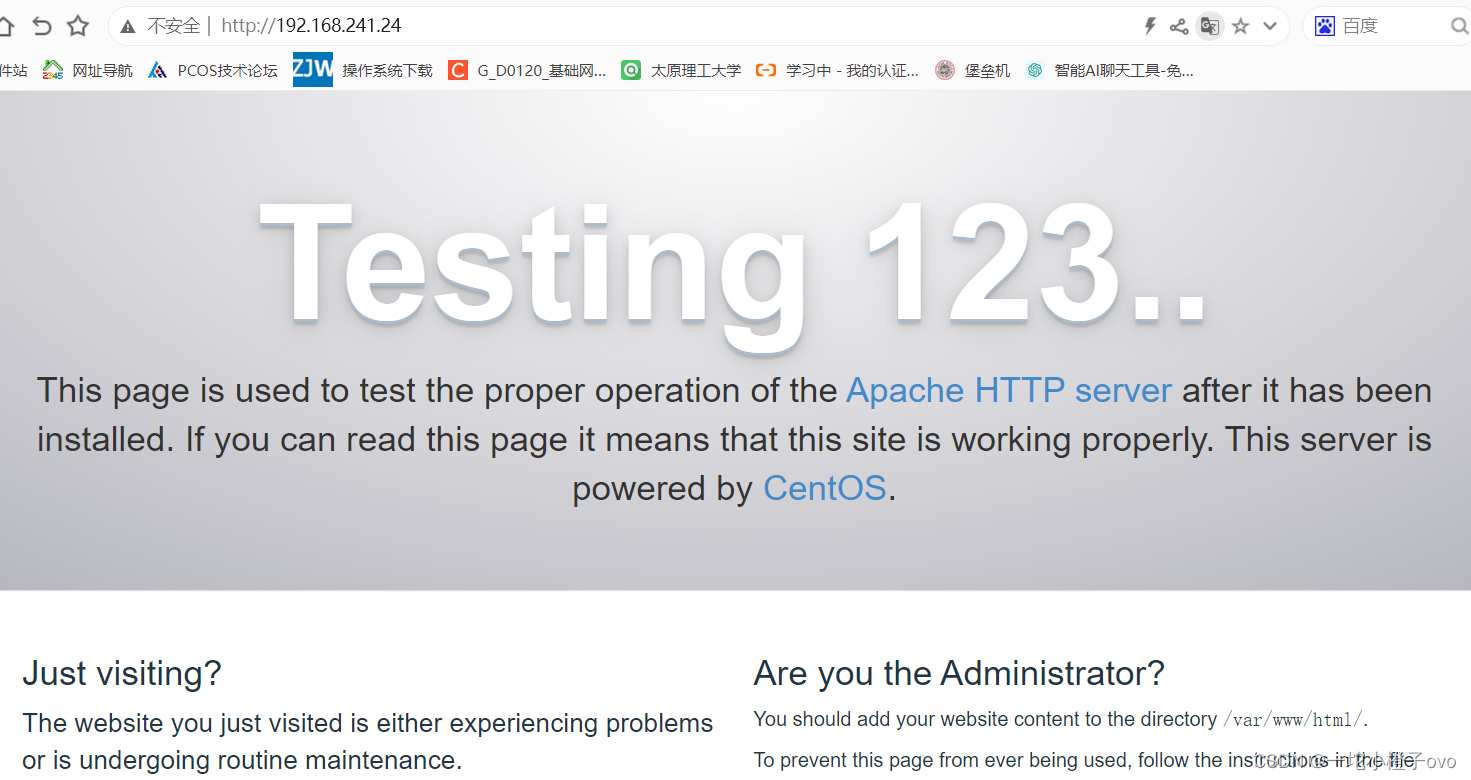Click the favorite star next to undo arrow

77,26
